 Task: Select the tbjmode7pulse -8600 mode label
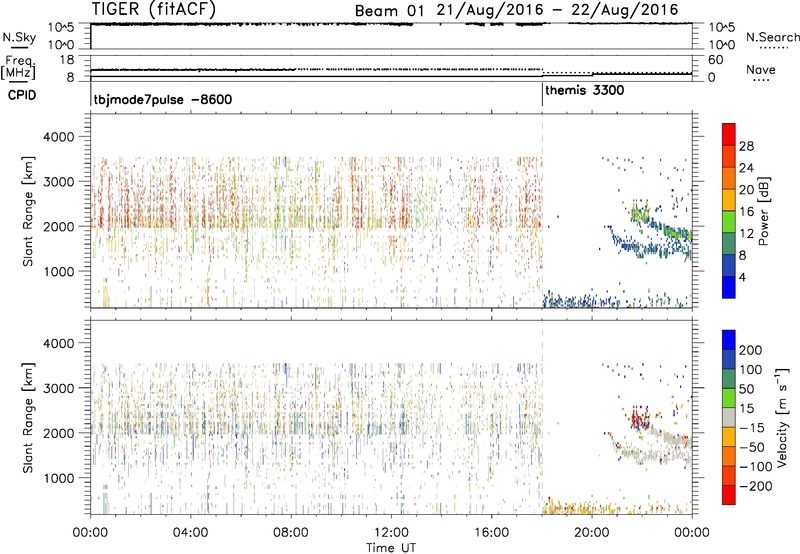pyautogui.click(x=163, y=99)
